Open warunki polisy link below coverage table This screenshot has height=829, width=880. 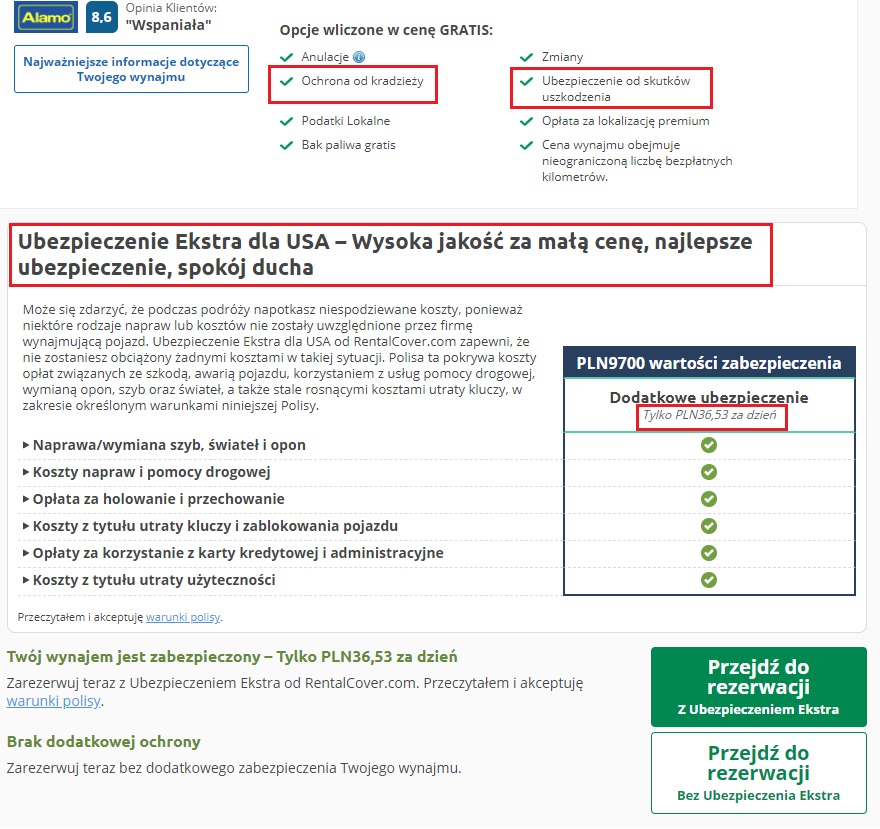(x=183, y=617)
